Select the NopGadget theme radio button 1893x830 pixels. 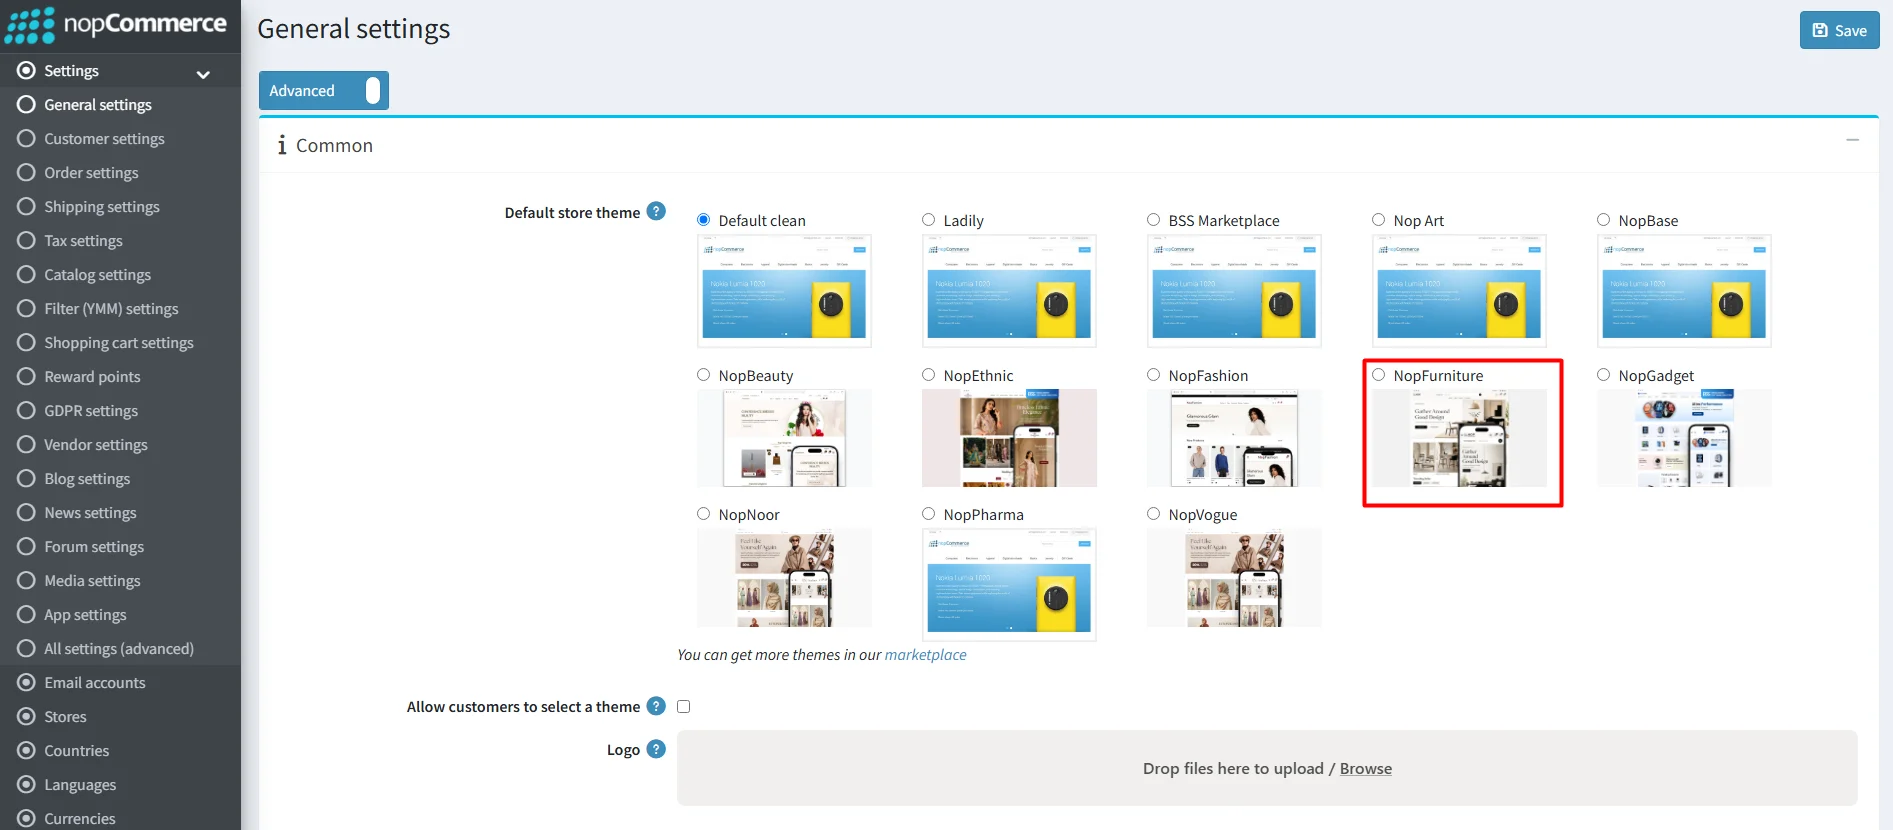pos(1604,375)
